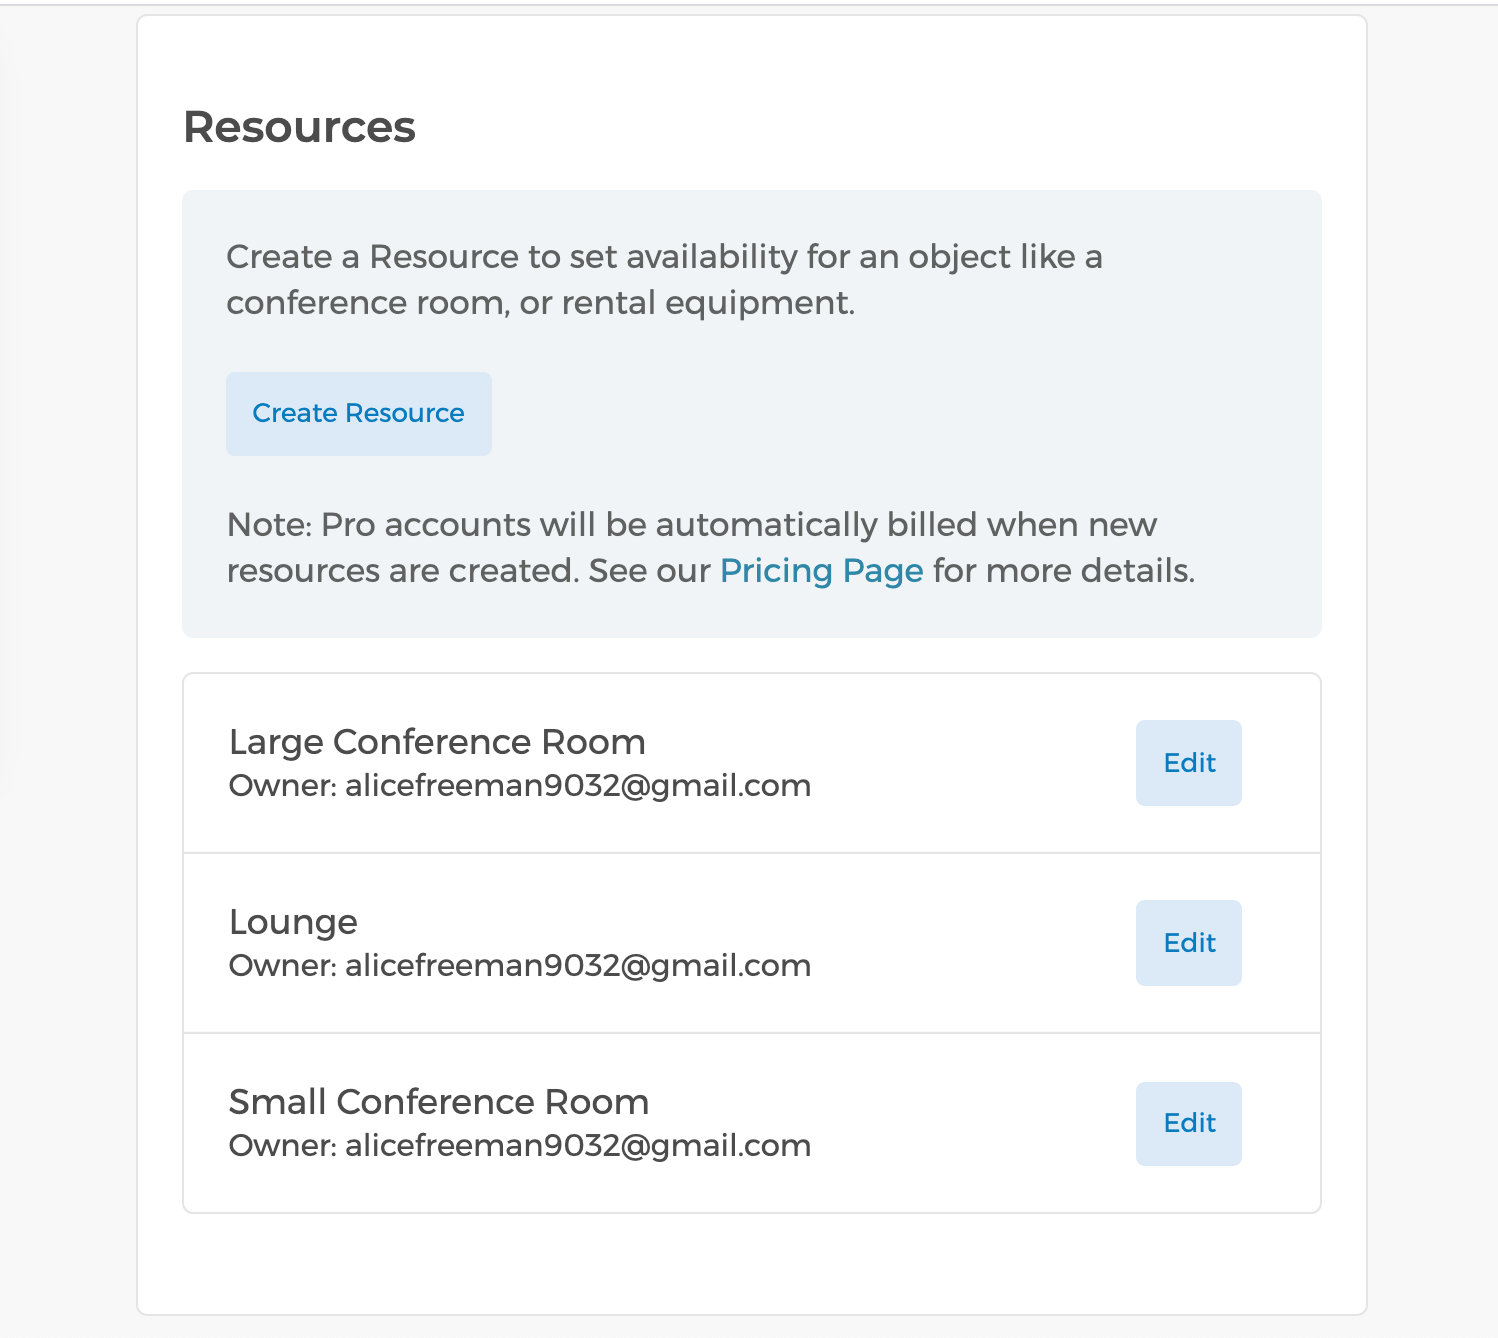Select the Large Conference Room name text
Image resolution: width=1498 pixels, height=1338 pixels.
pyautogui.click(x=437, y=742)
